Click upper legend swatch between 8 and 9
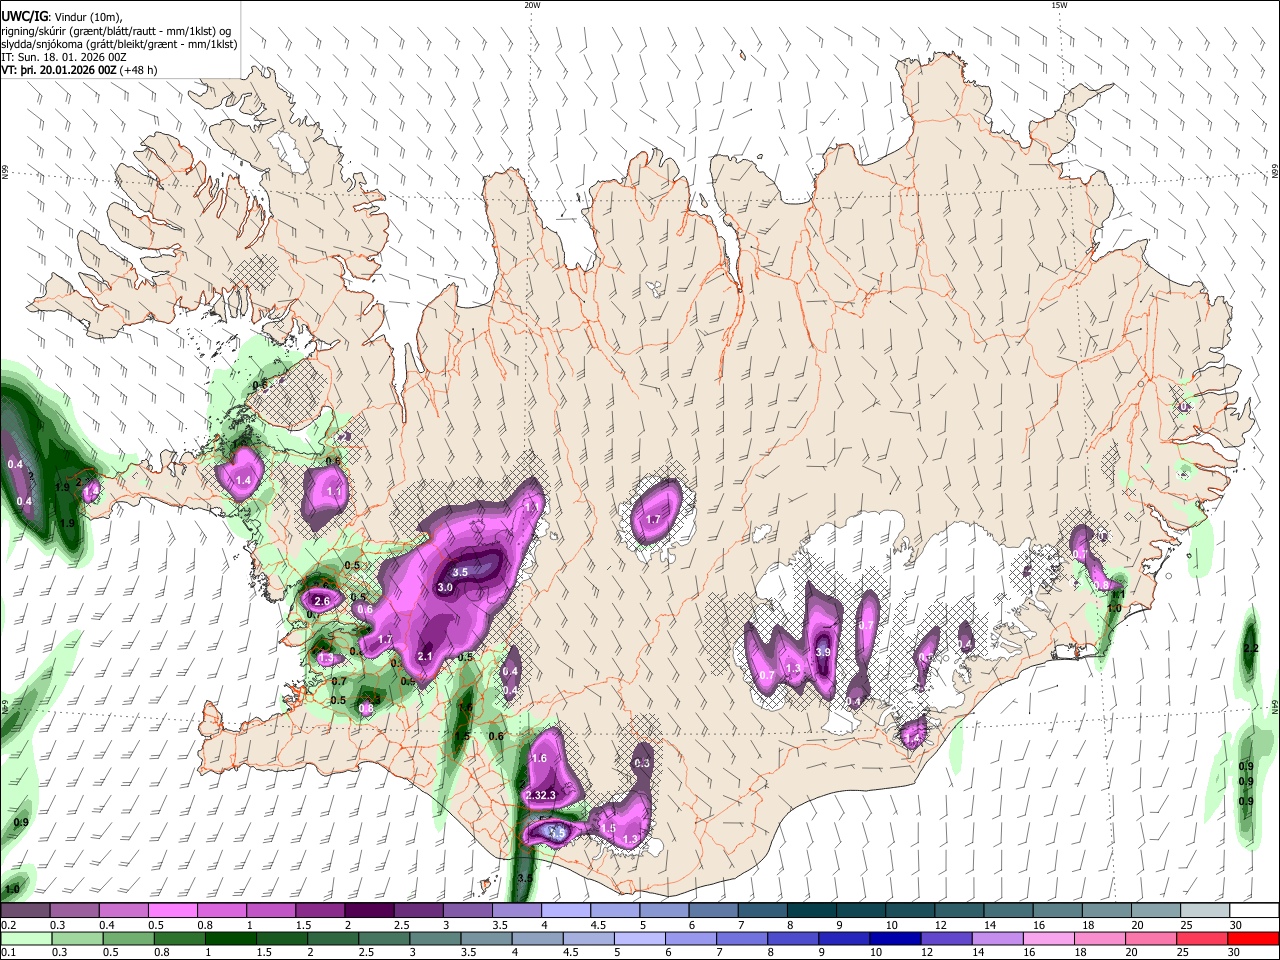Screen dimensions: 1280x960 click(810, 911)
